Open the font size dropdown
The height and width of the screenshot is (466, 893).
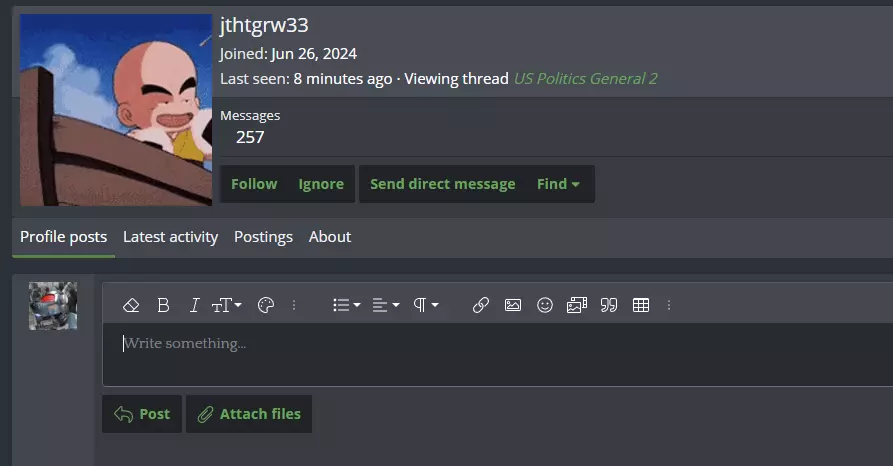click(x=227, y=305)
